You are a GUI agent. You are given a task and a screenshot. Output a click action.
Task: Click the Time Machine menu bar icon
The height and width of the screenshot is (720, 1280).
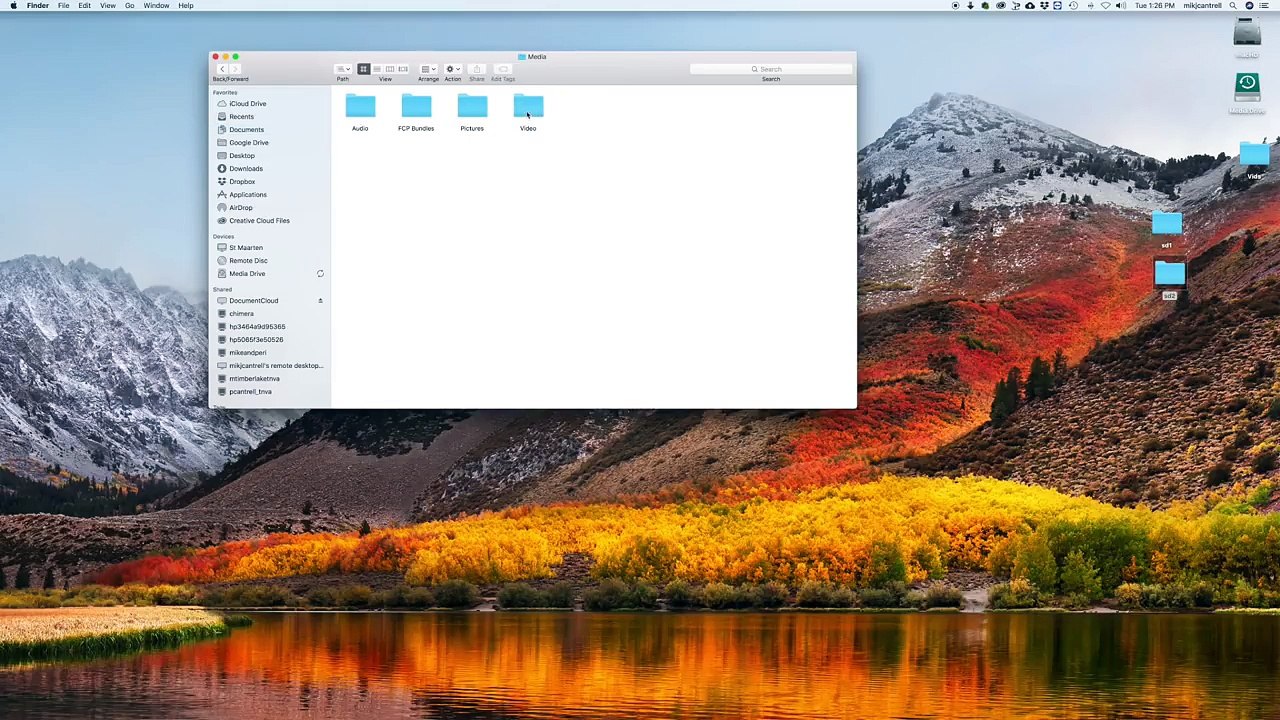[x=1074, y=6]
